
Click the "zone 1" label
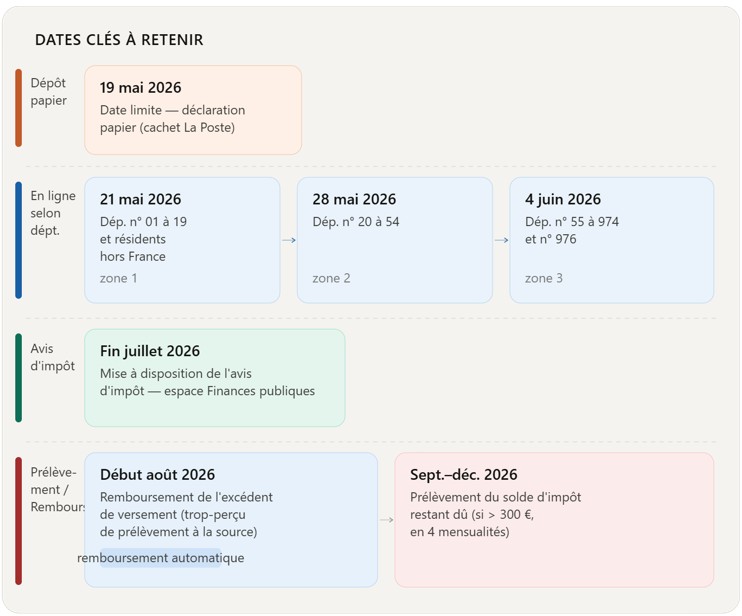(x=119, y=278)
